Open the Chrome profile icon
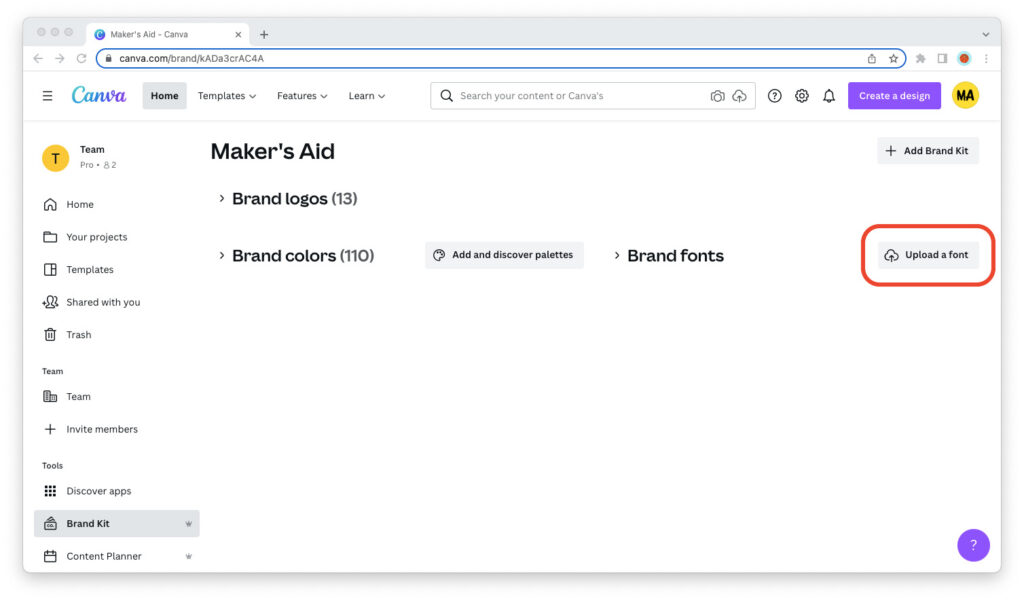The width and height of the screenshot is (1024, 601). pos(964,59)
